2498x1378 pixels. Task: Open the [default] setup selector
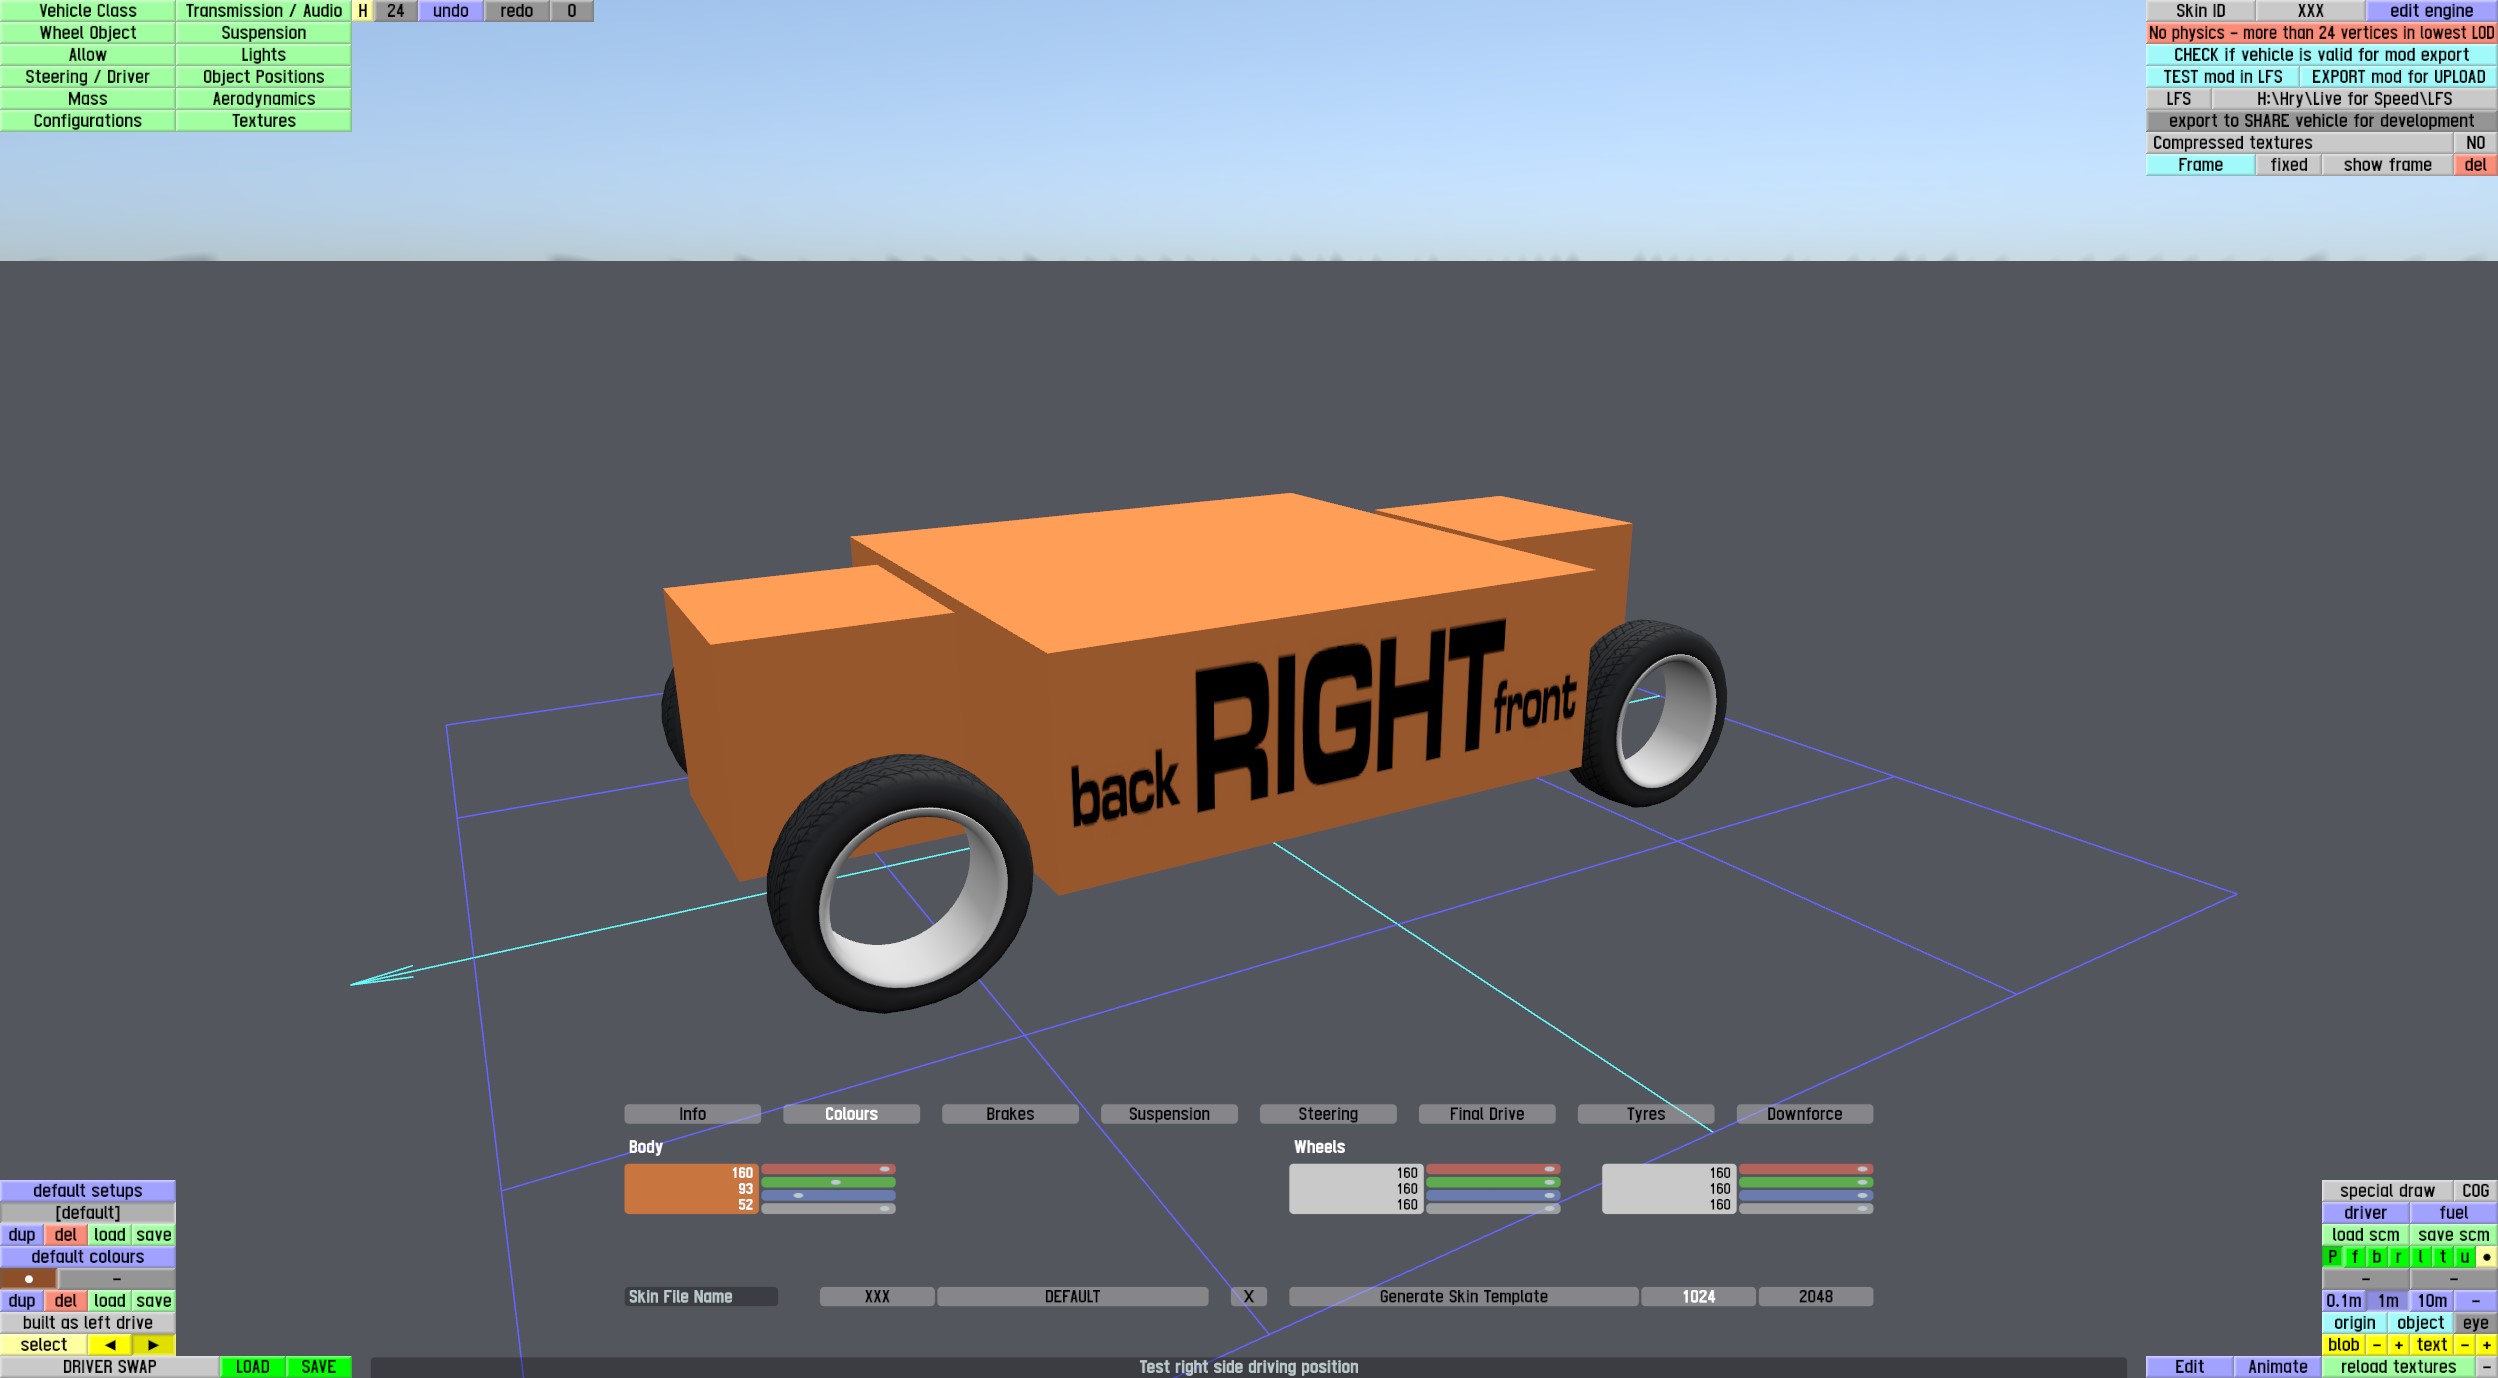point(88,1213)
